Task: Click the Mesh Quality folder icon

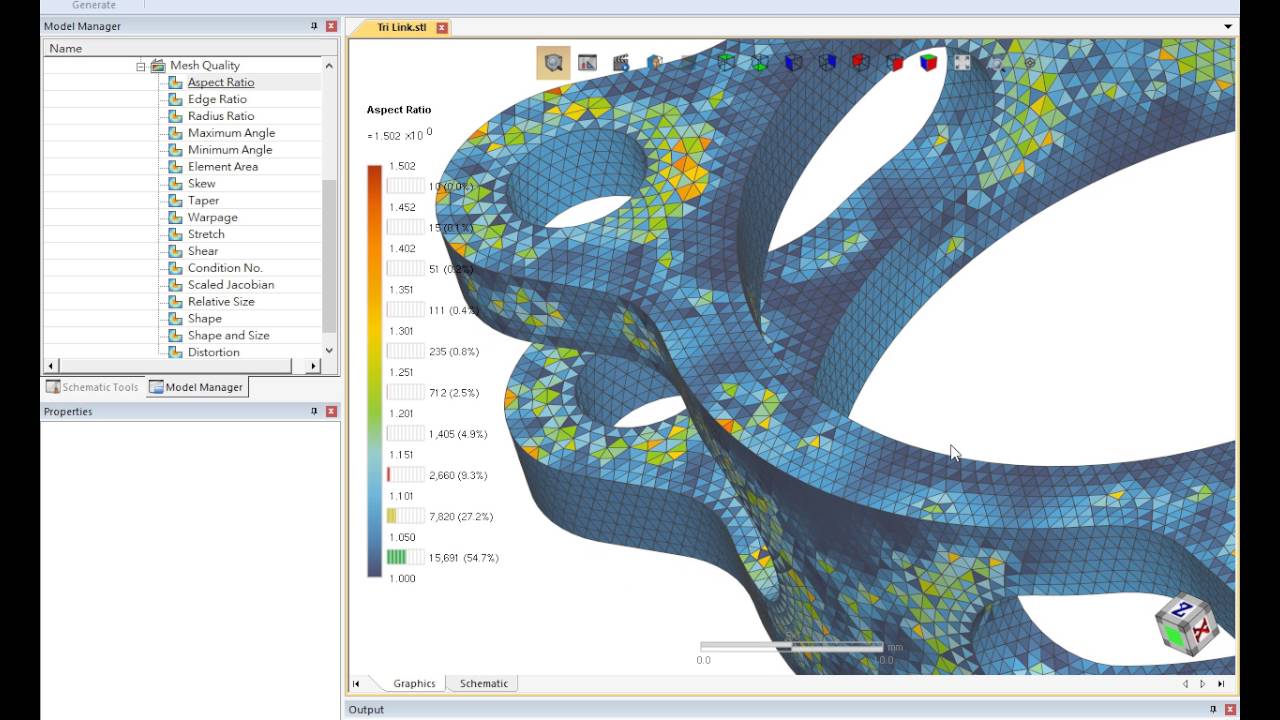Action: click(x=158, y=66)
